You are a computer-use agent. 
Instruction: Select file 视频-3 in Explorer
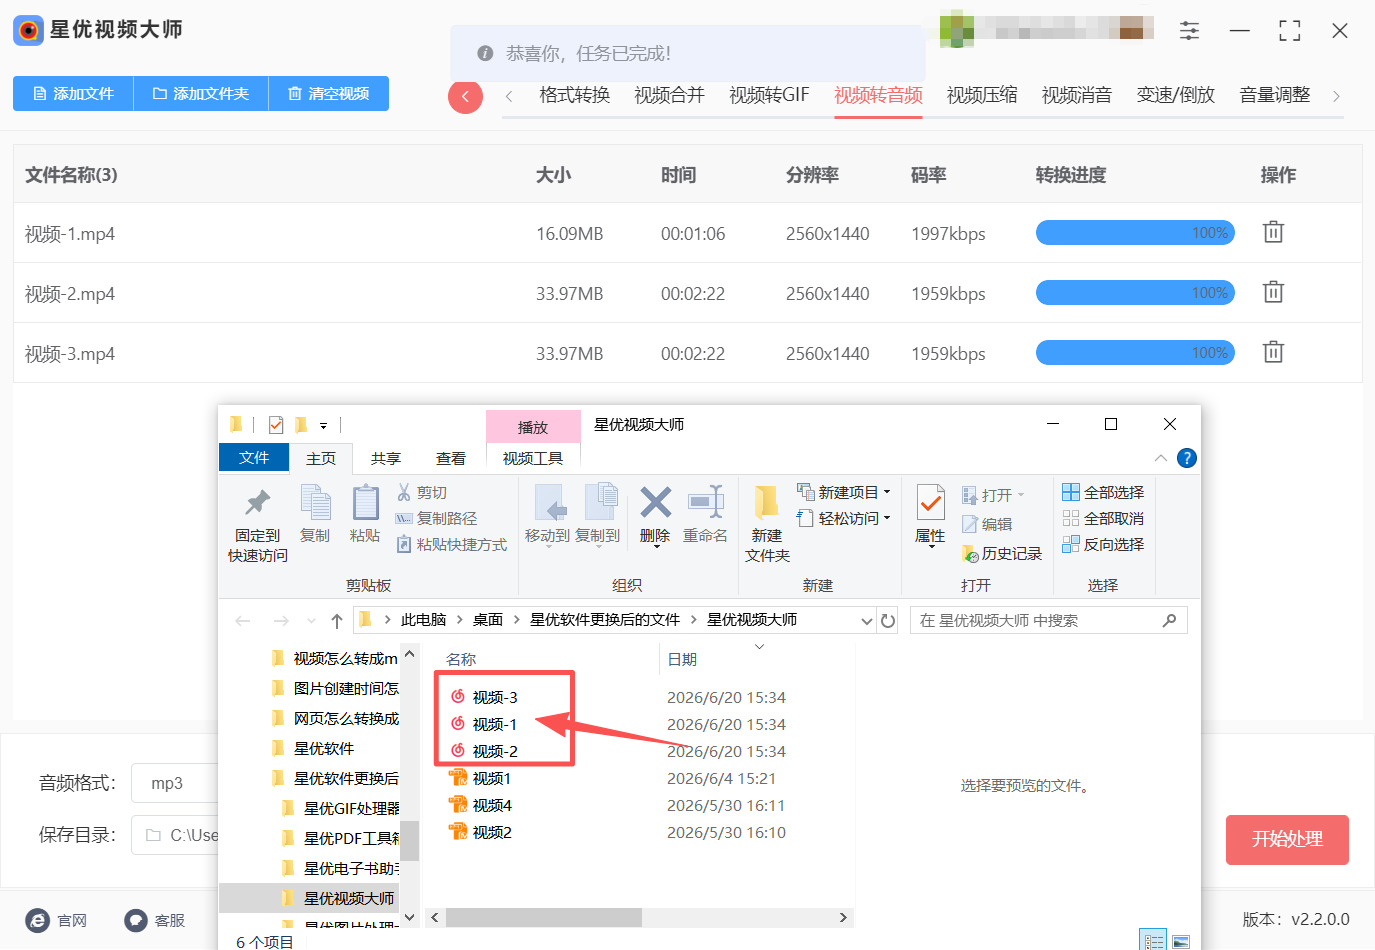494,697
